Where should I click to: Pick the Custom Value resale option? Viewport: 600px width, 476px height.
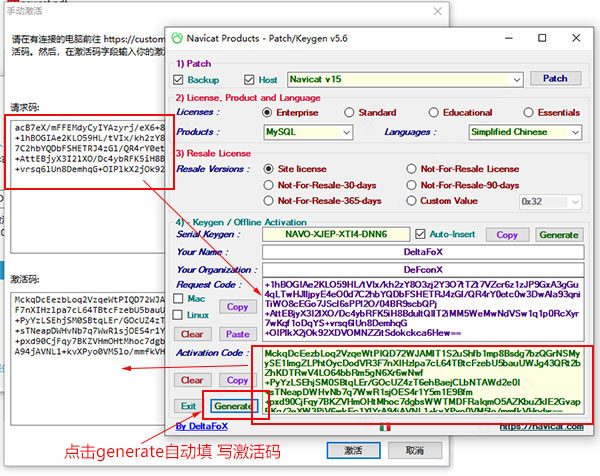click(x=410, y=201)
